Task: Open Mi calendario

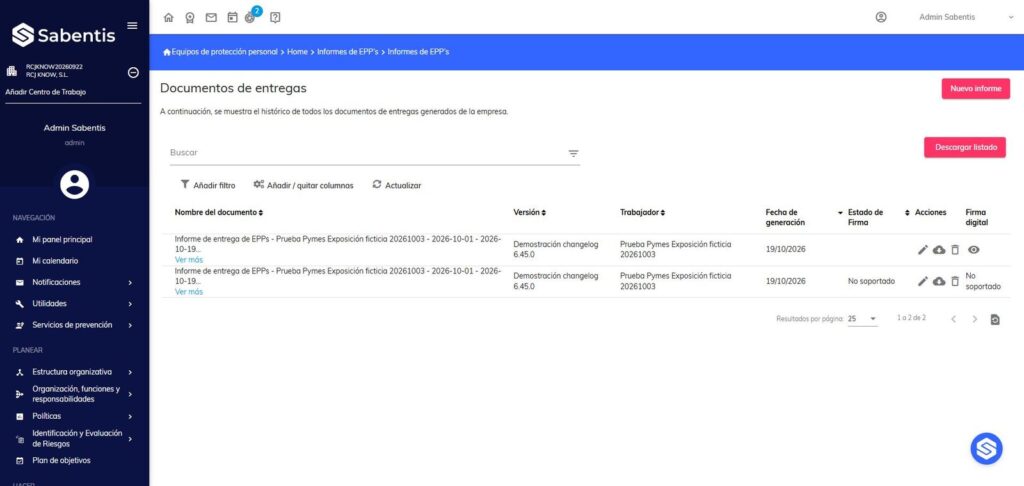Action: [55, 261]
